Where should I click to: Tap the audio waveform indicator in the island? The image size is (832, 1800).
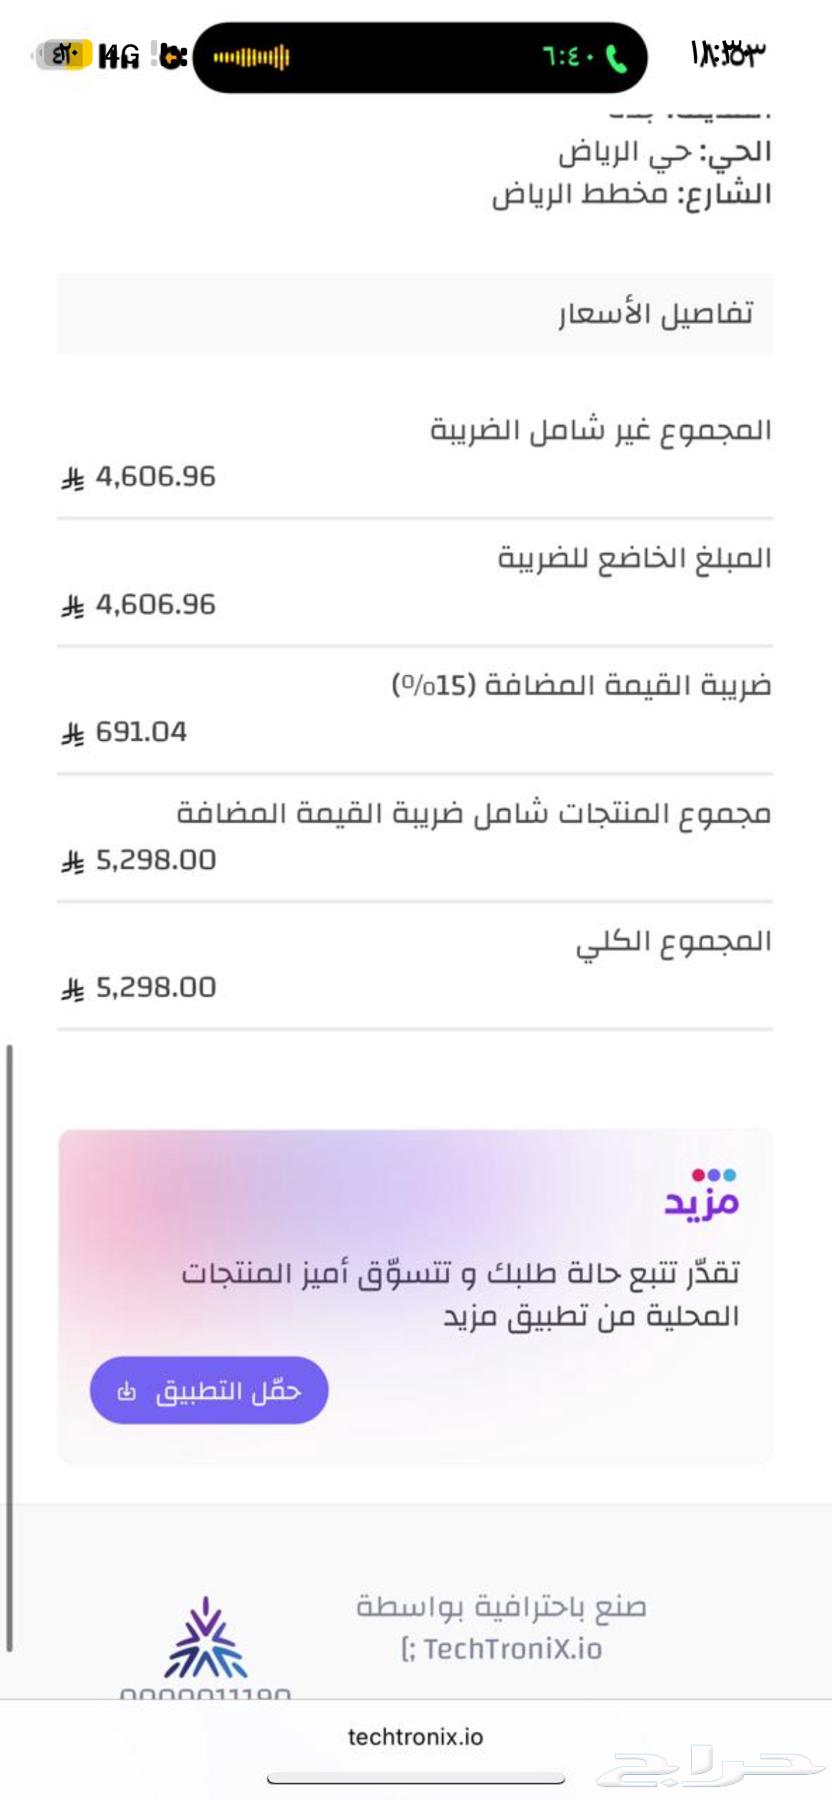(251, 58)
